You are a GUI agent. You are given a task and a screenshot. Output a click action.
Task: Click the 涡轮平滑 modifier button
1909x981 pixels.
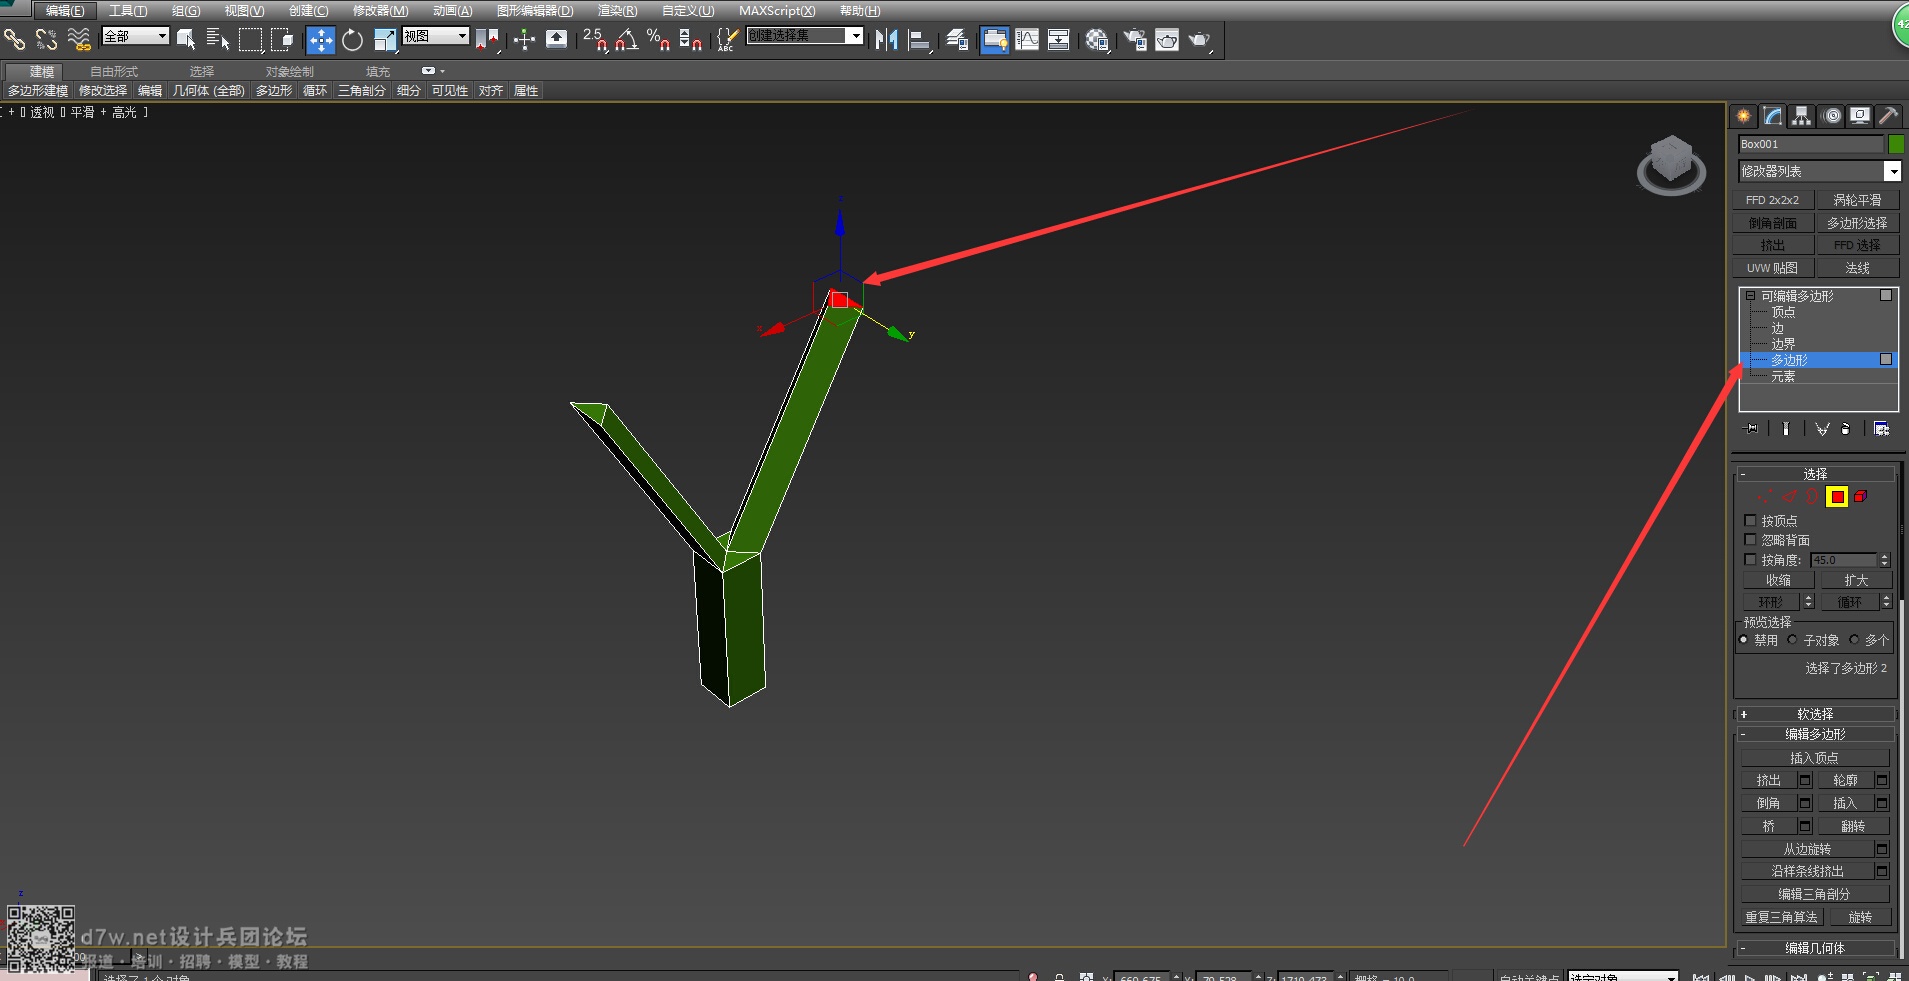(x=1857, y=200)
